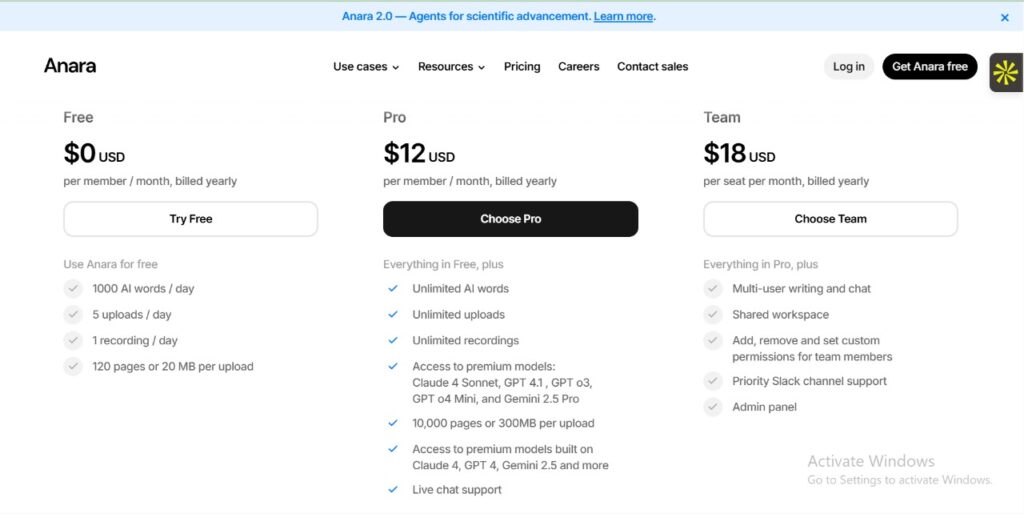Select the Choose Pro button

[511, 219]
